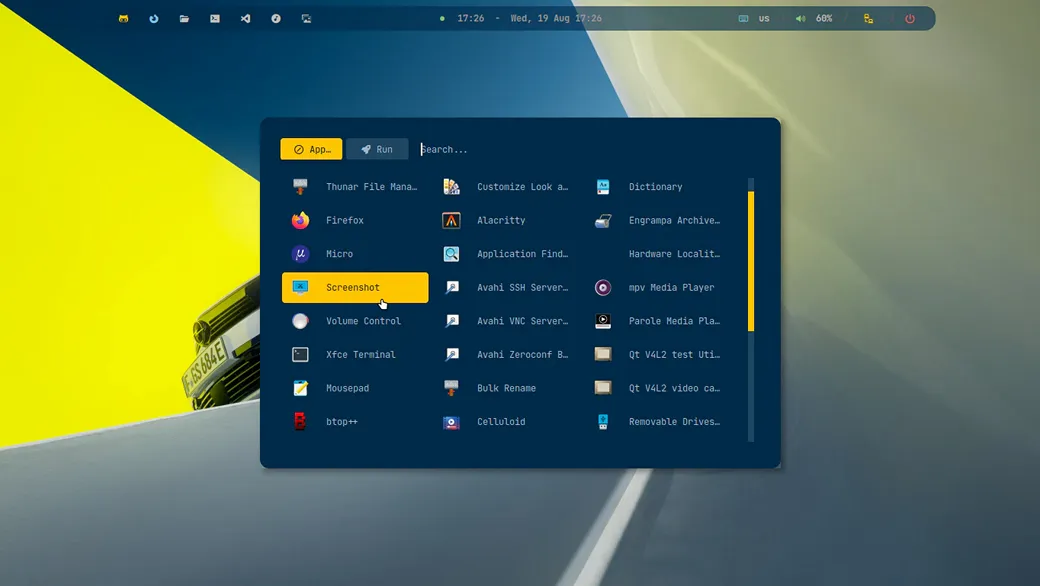Click the launcher list scrollbar
Viewport: 1040px width, 586px height.
click(x=751, y=310)
